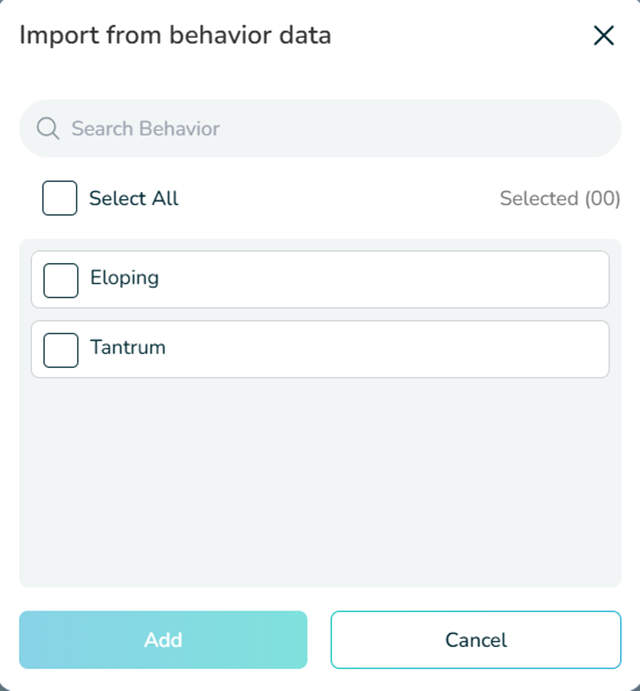The image size is (640, 691).
Task: Click the Selected (00) counter text
Action: coord(560,198)
